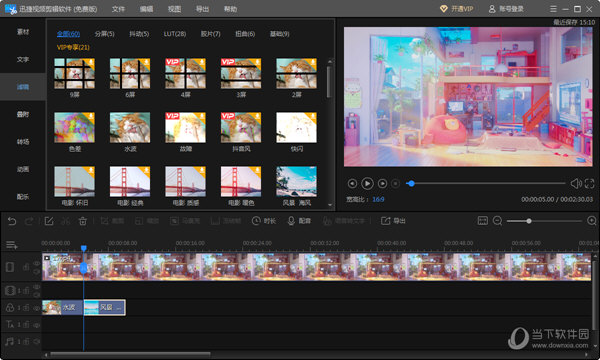Toggle visibility eye on video track
This screenshot has width=600, height=360.
click(36, 263)
